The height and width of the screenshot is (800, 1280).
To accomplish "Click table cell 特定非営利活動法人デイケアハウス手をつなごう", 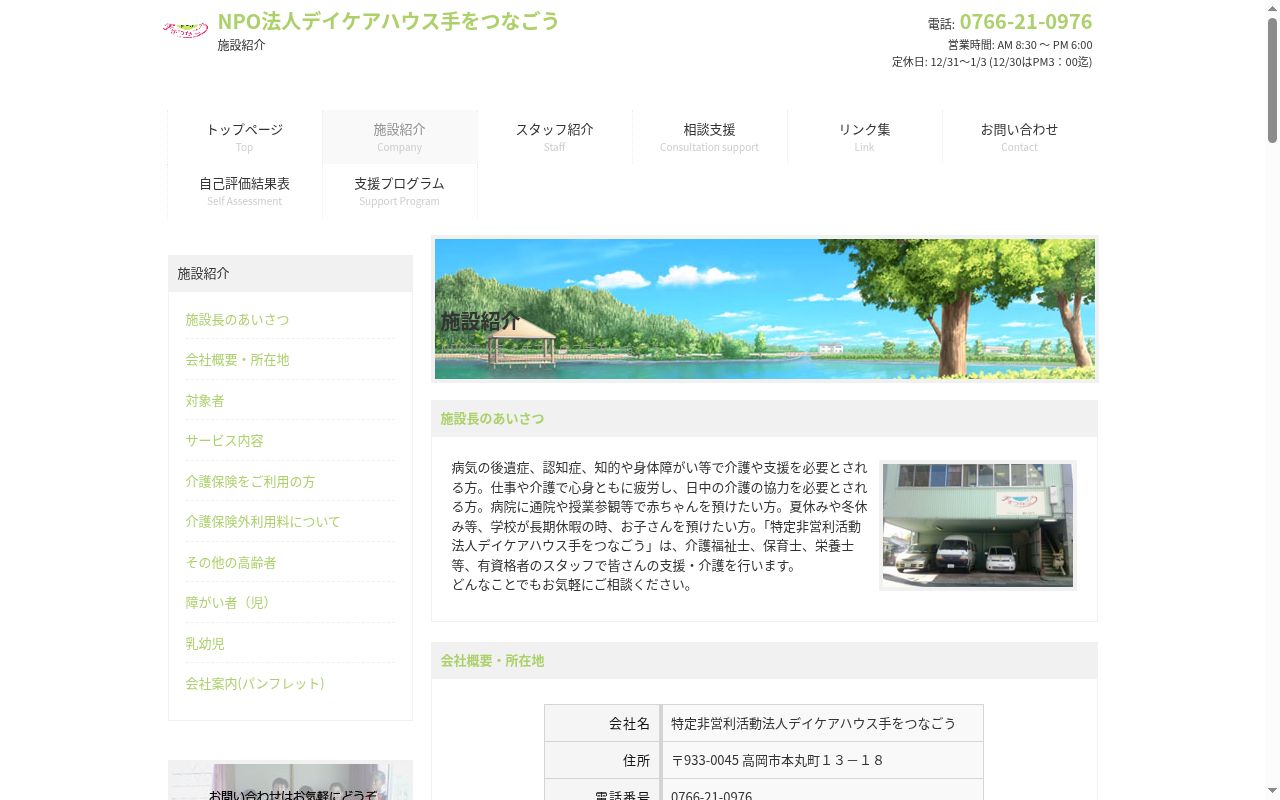I will pos(822,723).
